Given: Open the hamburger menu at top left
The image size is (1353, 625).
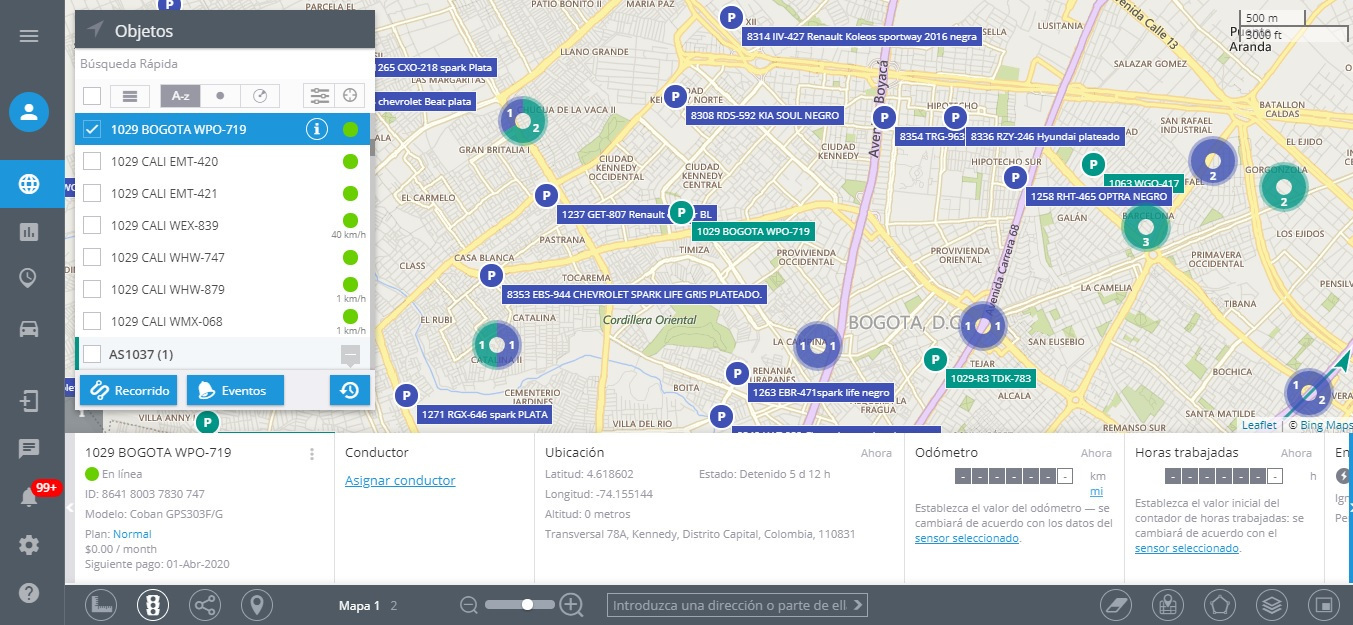Looking at the screenshot, I should (29, 36).
